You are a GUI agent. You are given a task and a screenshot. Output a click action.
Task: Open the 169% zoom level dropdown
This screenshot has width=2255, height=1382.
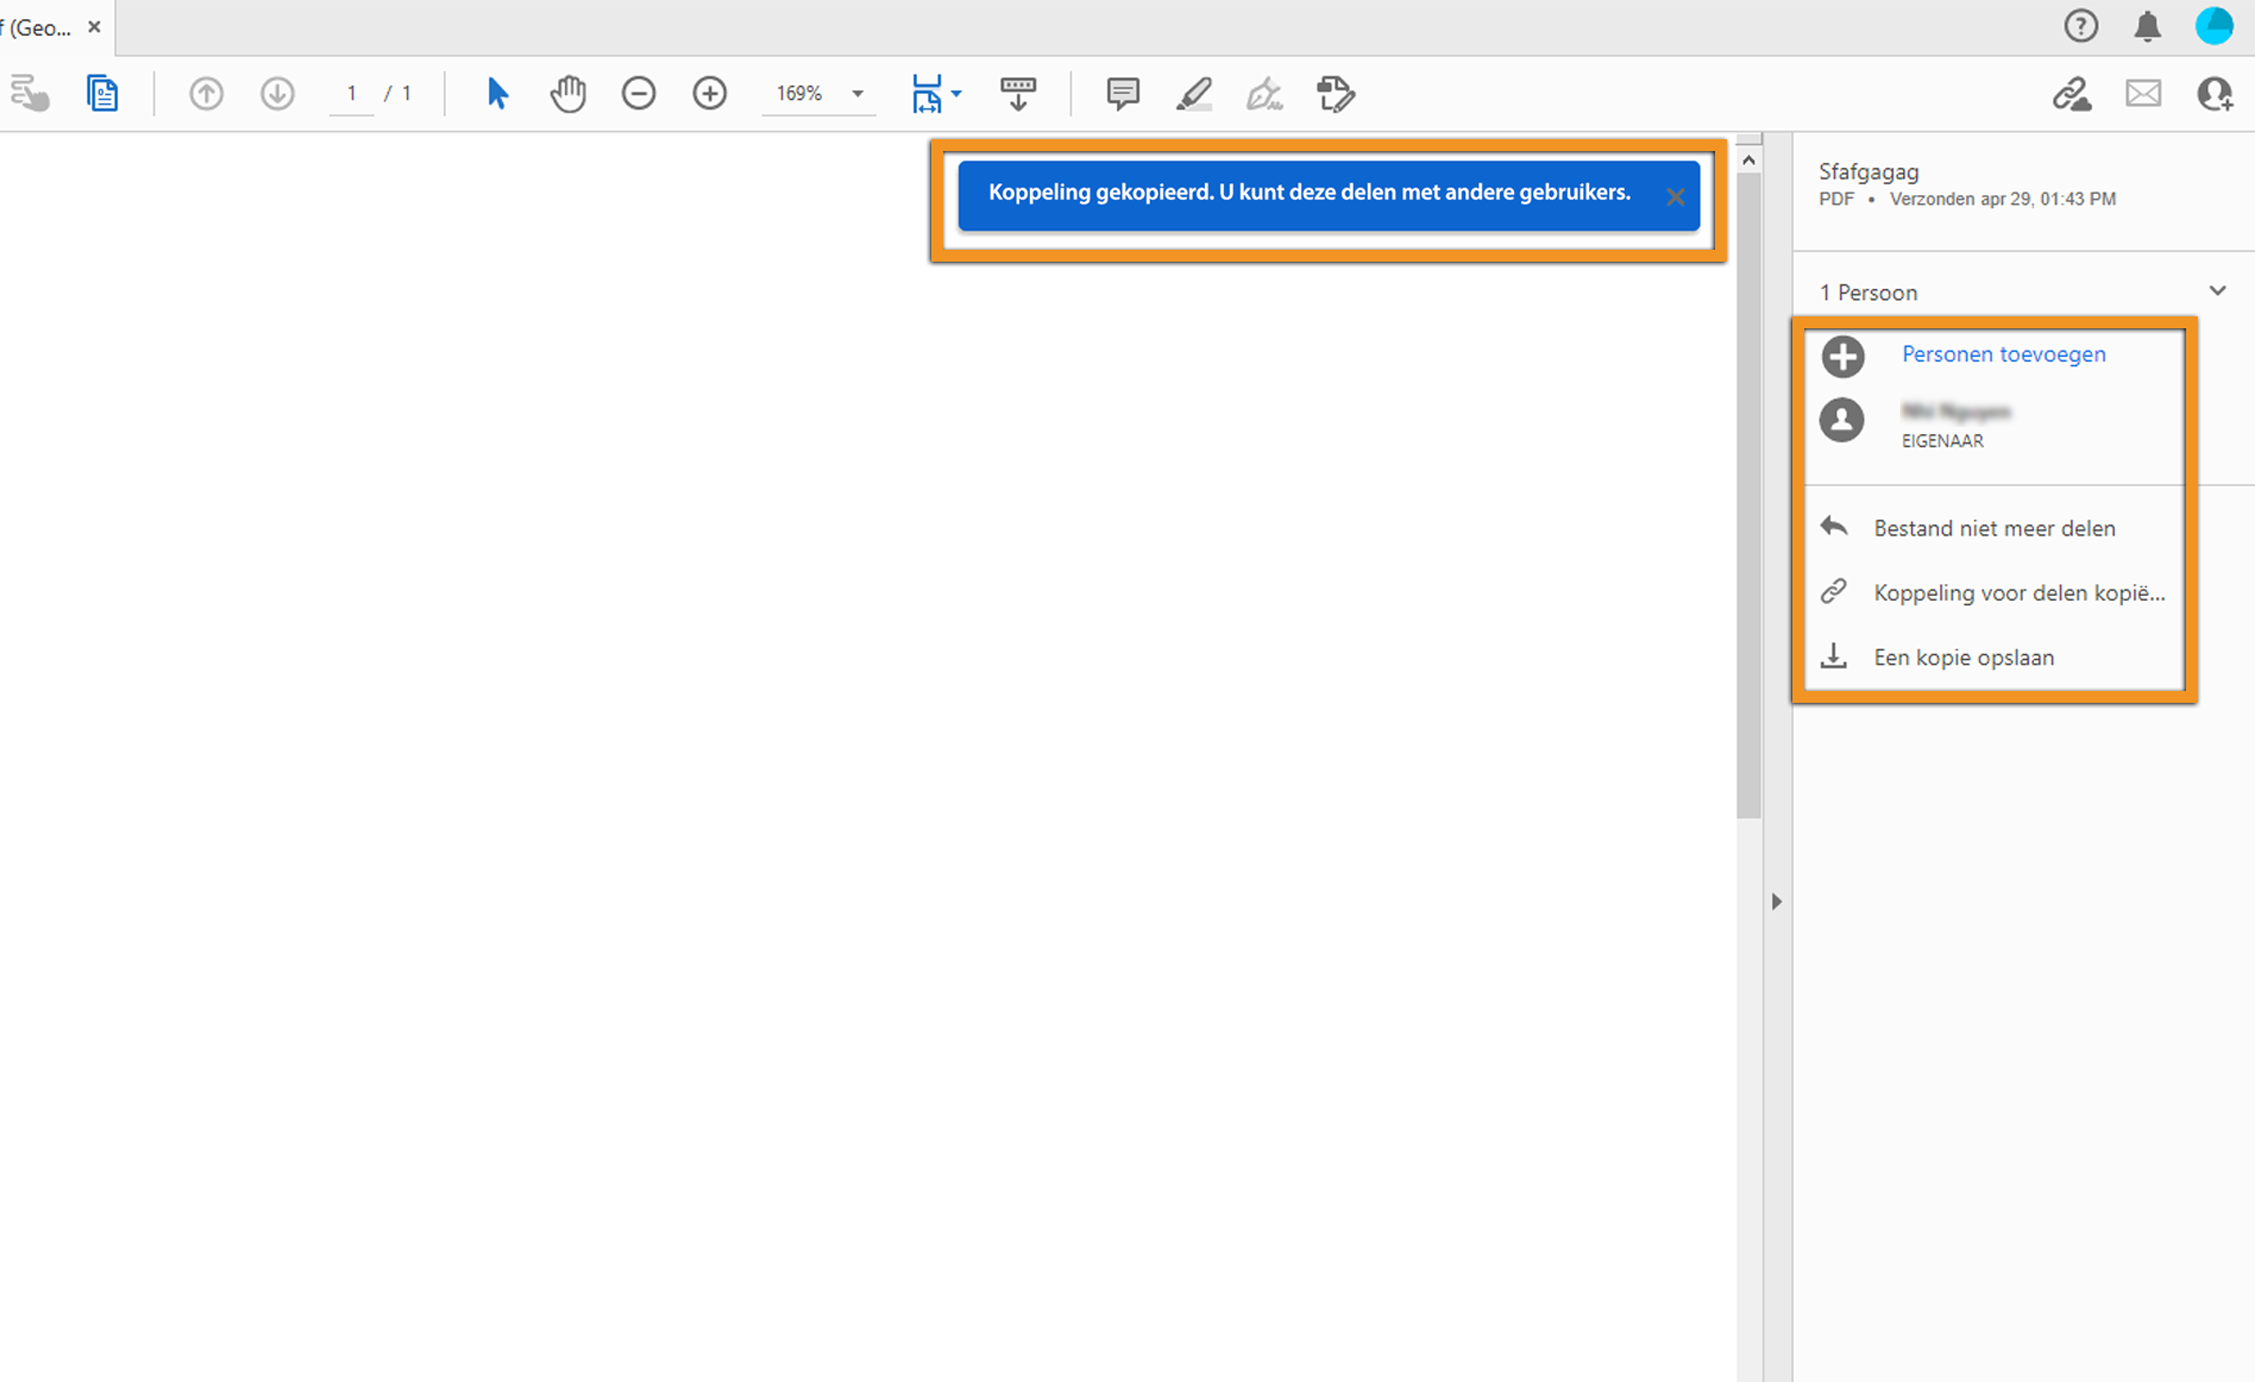click(857, 94)
